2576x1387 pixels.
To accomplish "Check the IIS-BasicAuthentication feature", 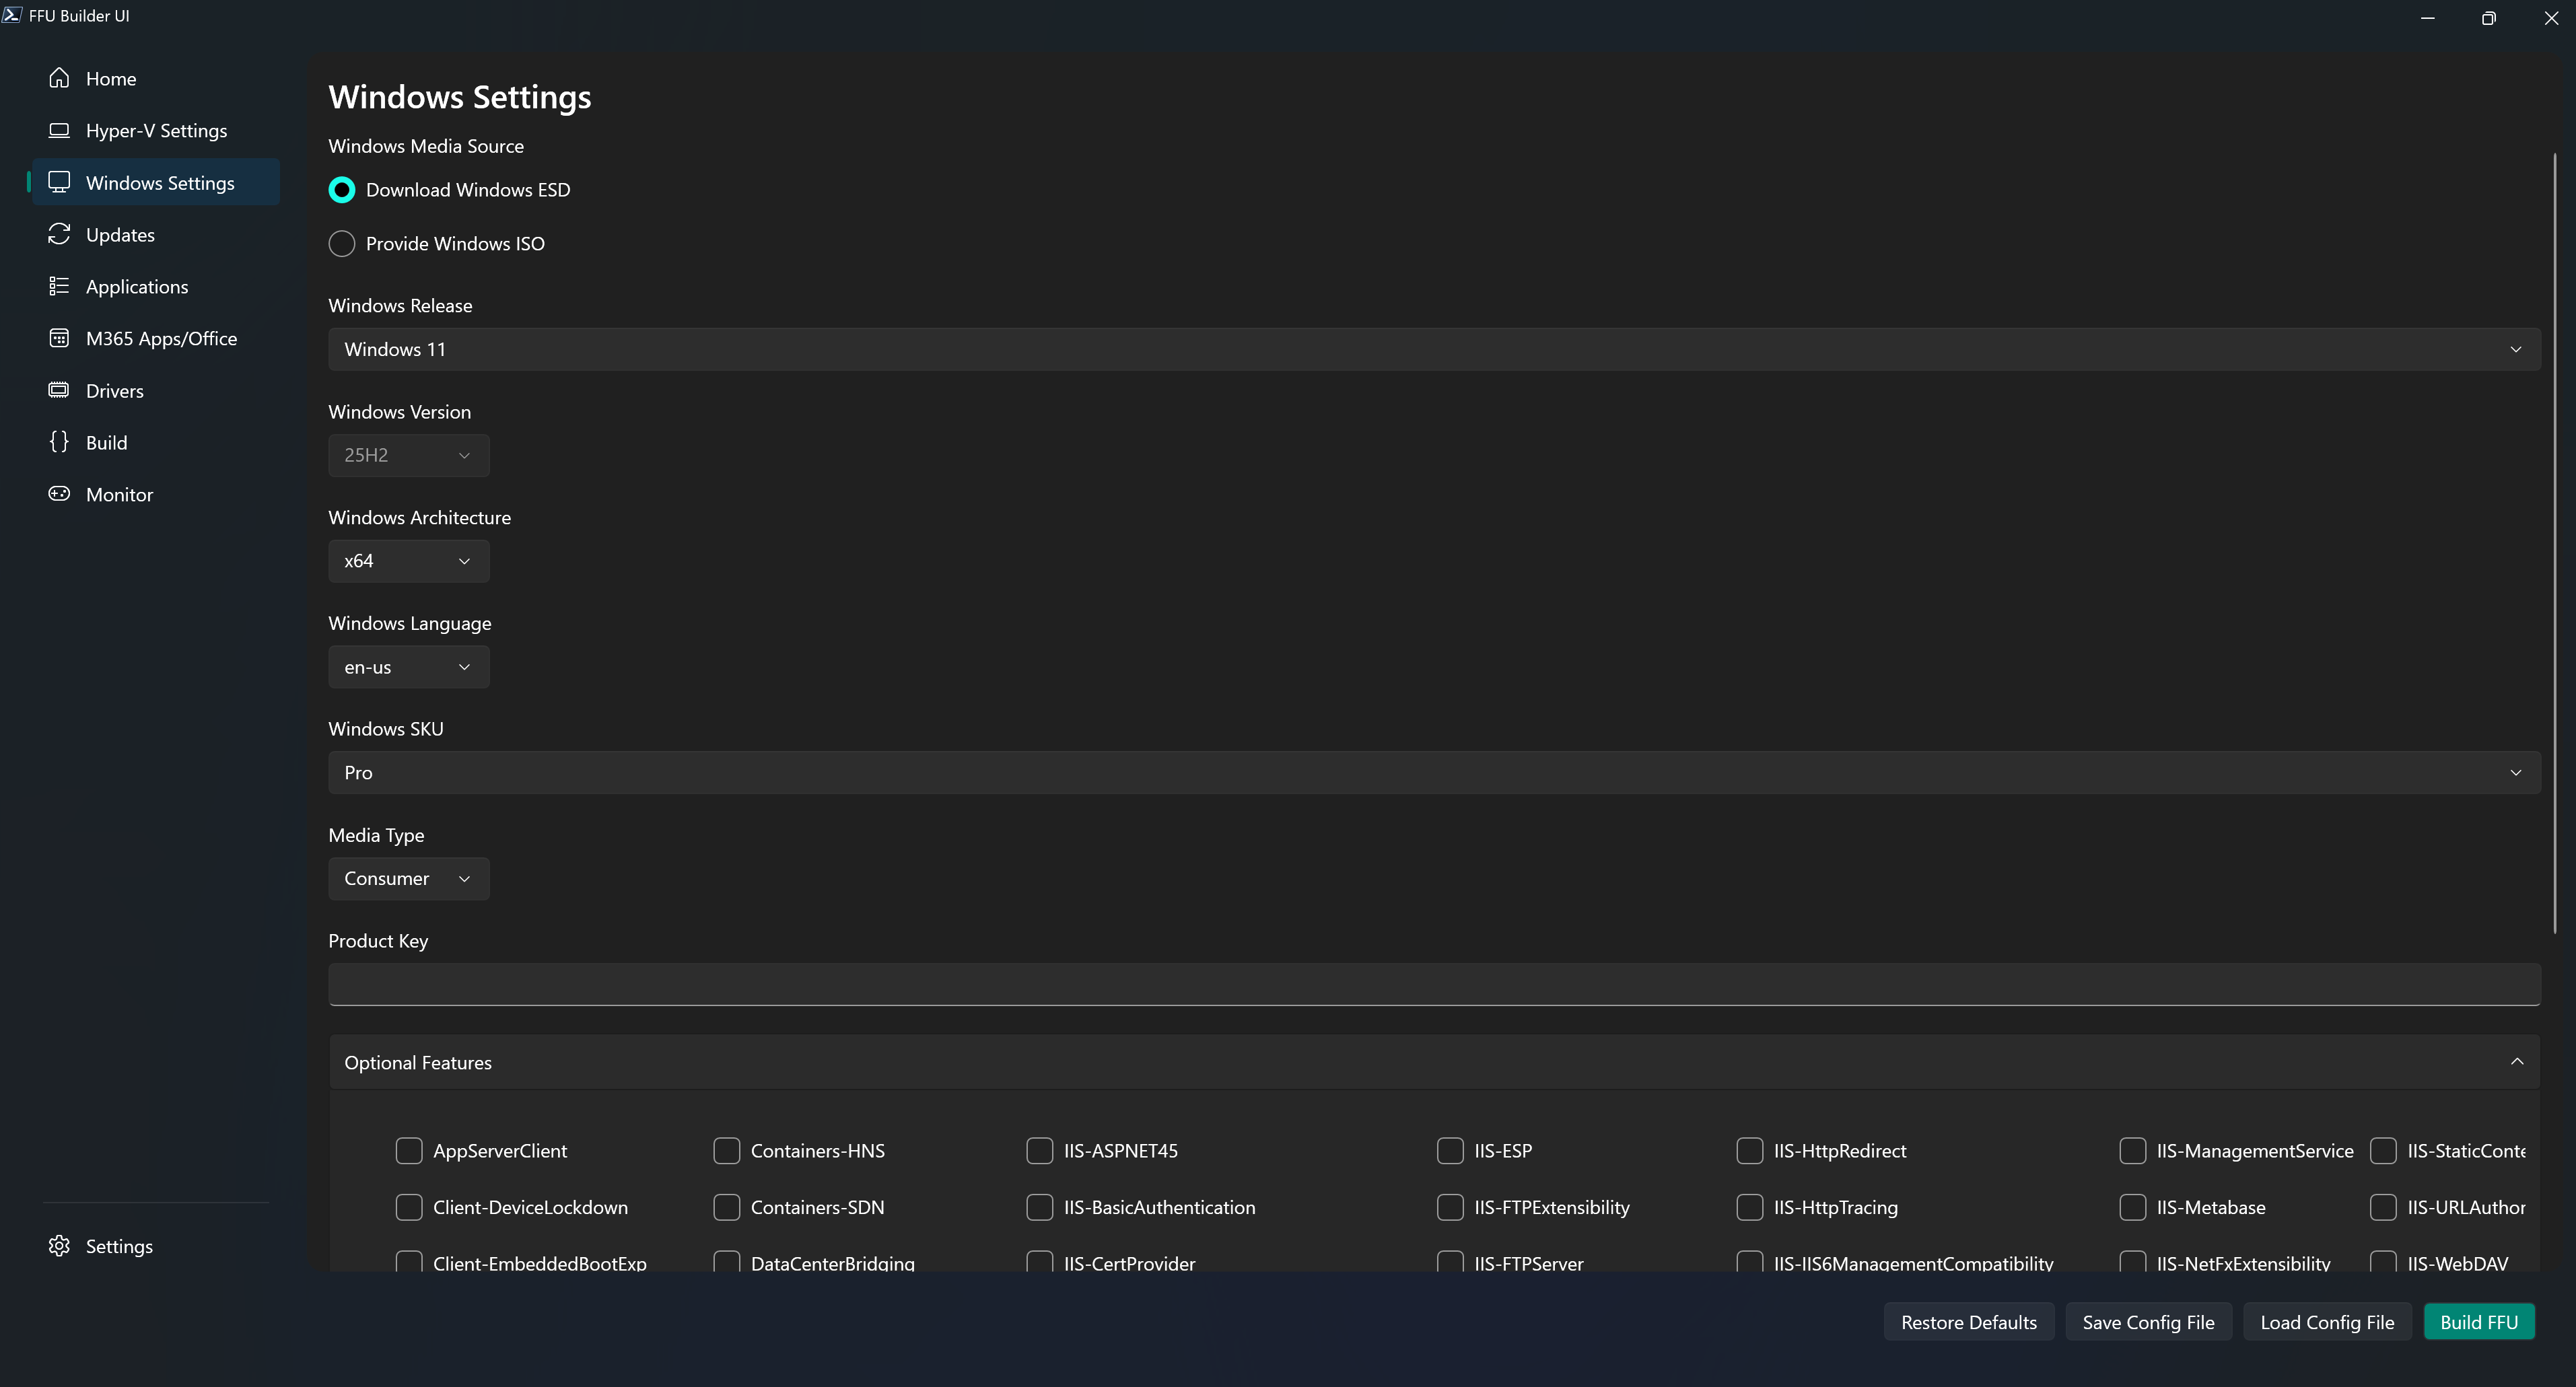I will click(1040, 1207).
